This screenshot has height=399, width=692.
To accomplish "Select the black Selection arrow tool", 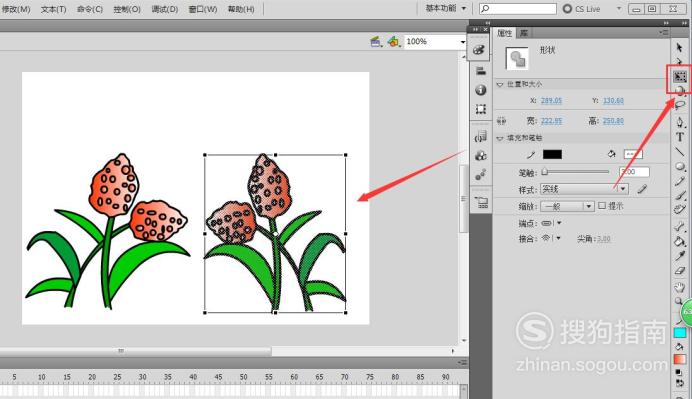I will [680, 47].
